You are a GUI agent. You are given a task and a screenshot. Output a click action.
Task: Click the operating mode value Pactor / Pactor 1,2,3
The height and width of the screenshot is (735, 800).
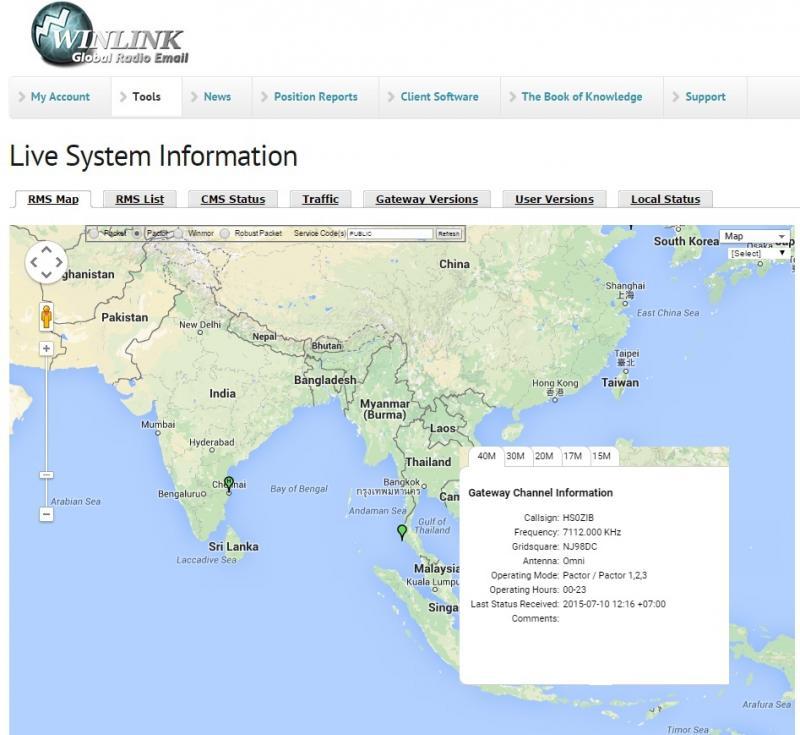point(605,575)
